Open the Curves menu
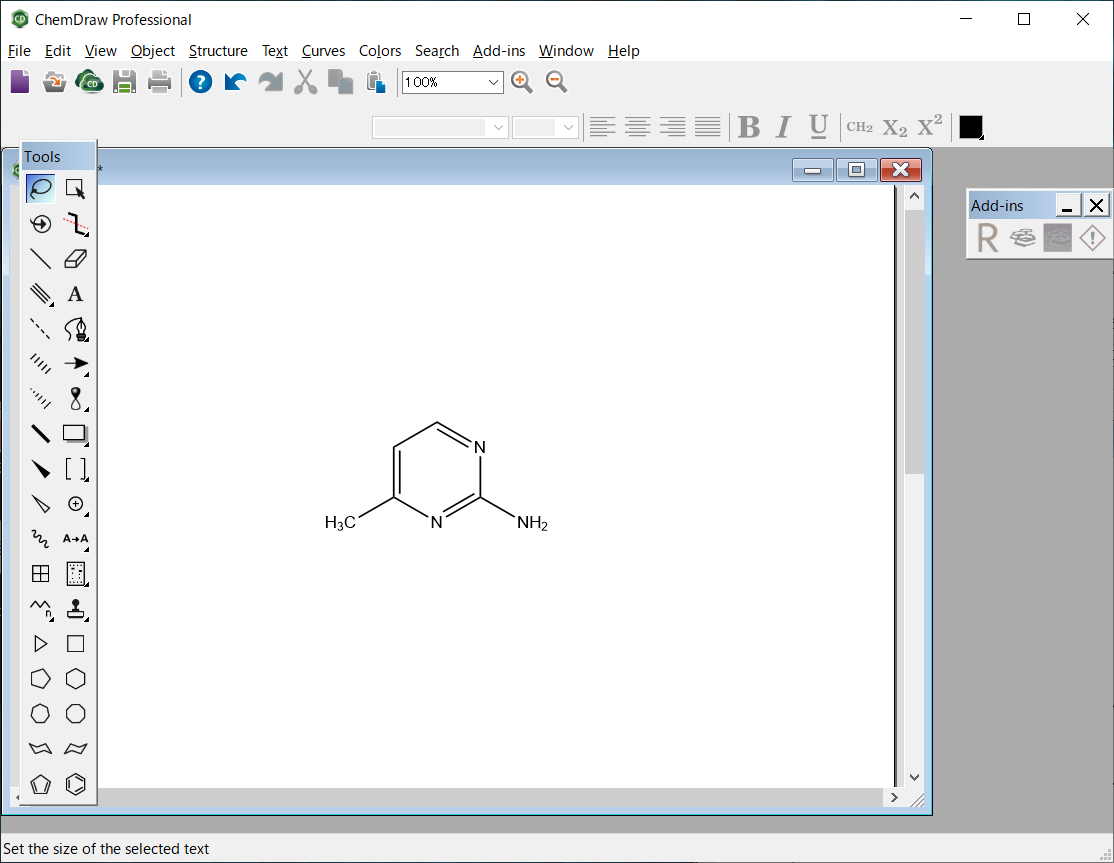1114x863 pixels. coord(323,51)
